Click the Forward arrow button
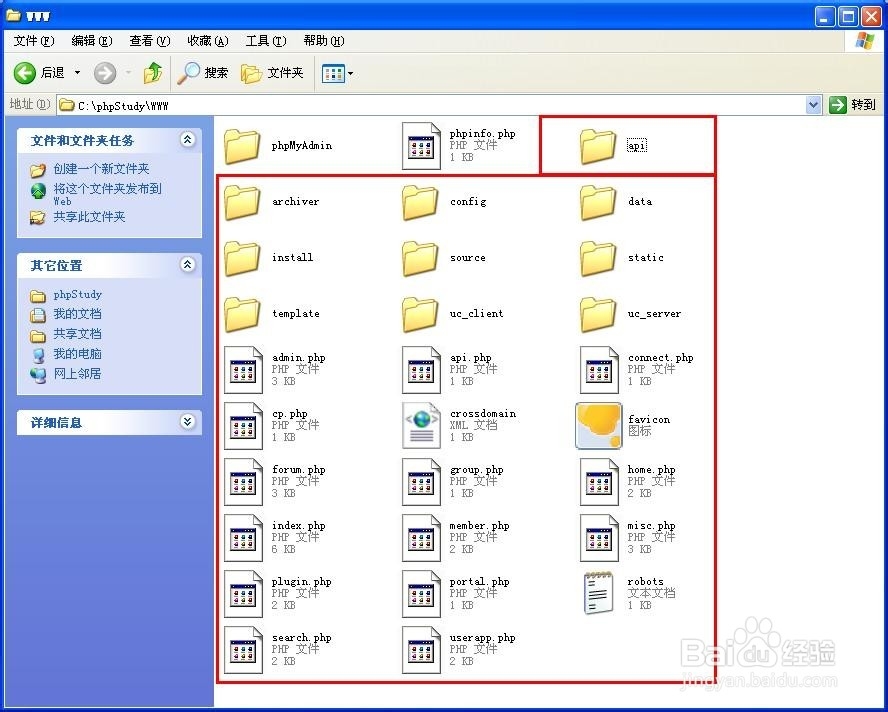 pyautogui.click(x=105, y=73)
